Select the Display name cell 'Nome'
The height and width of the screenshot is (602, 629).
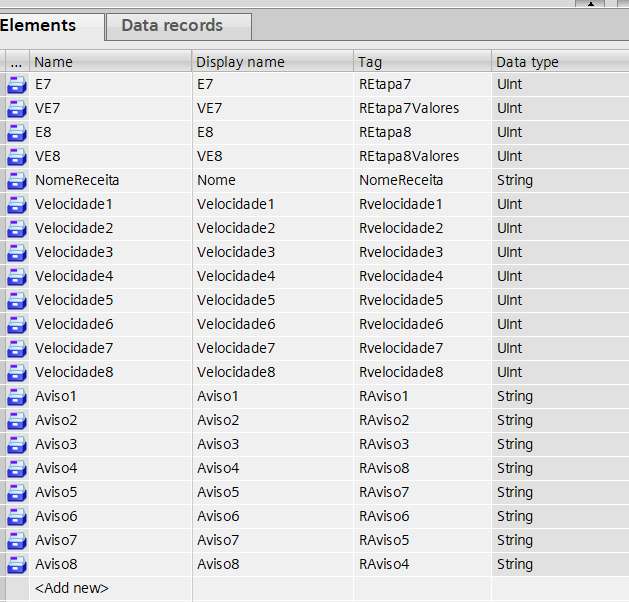coord(217,181)
